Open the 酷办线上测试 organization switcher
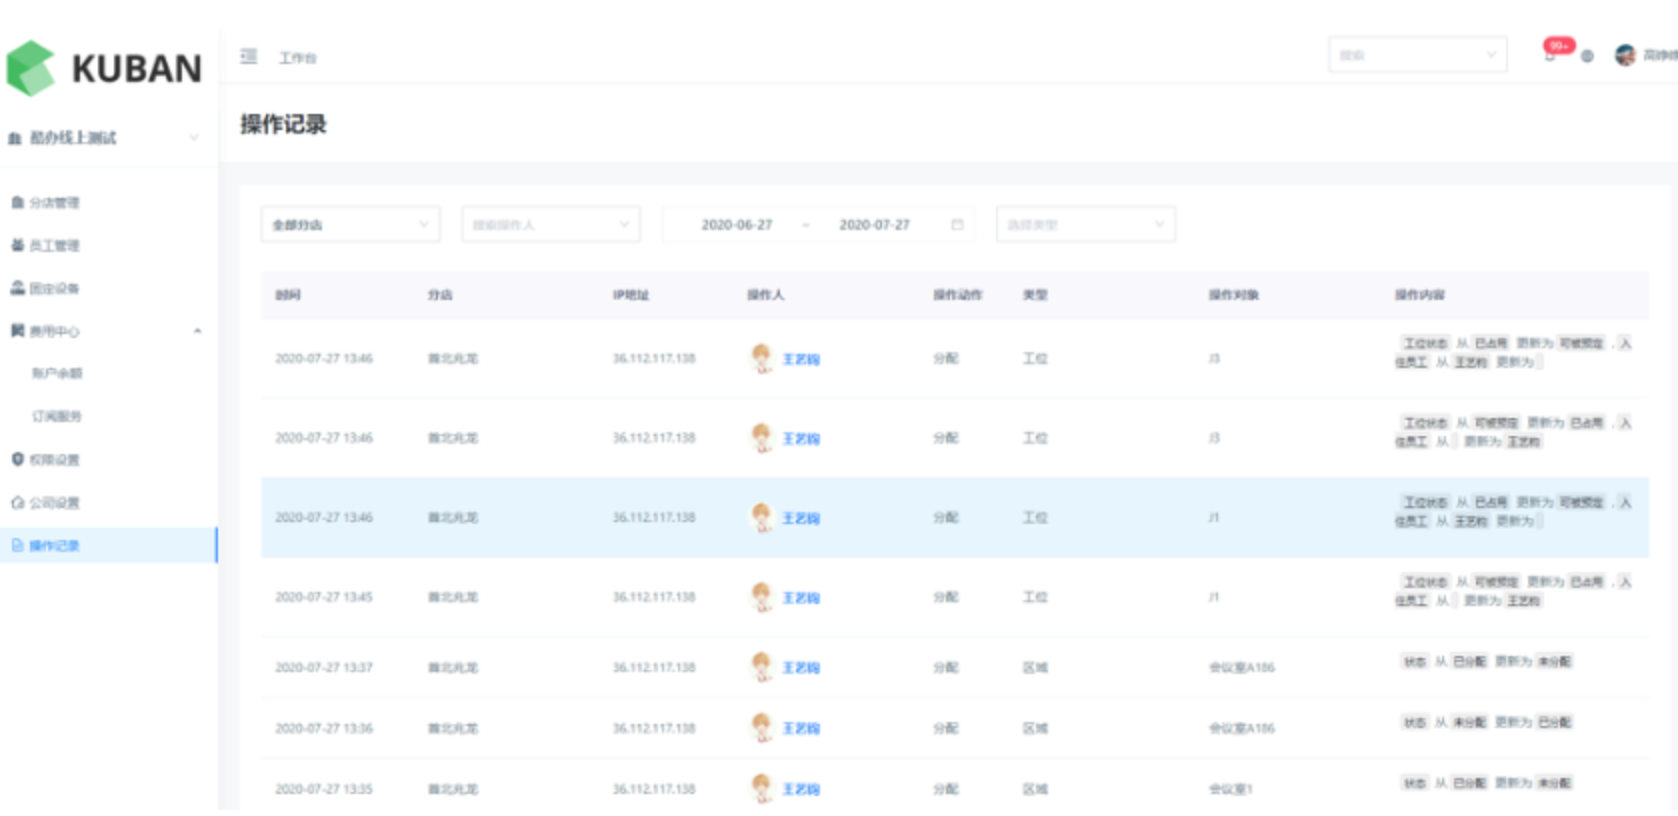1678x816 pixels. pyautogui.click(x=104, y=138)
